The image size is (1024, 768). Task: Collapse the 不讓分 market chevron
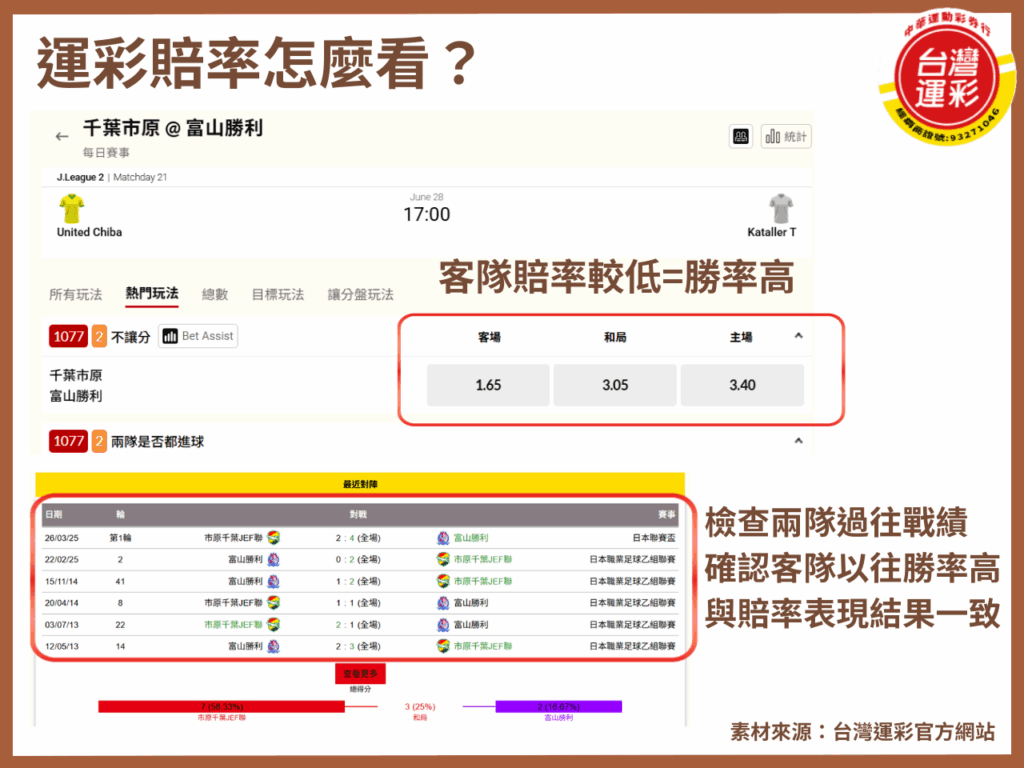[x=798, y=336]
